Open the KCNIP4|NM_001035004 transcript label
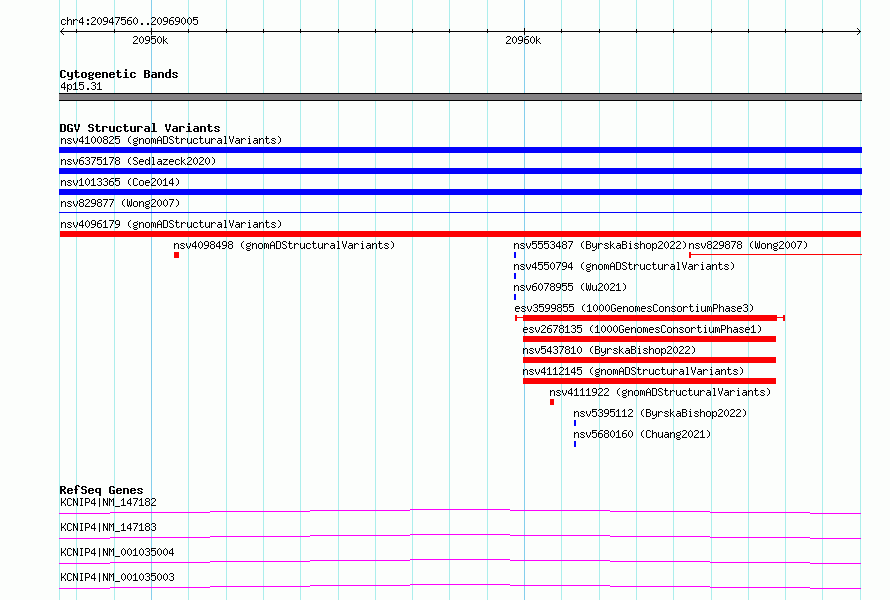The image size is (890, 600). coord(117,552)
